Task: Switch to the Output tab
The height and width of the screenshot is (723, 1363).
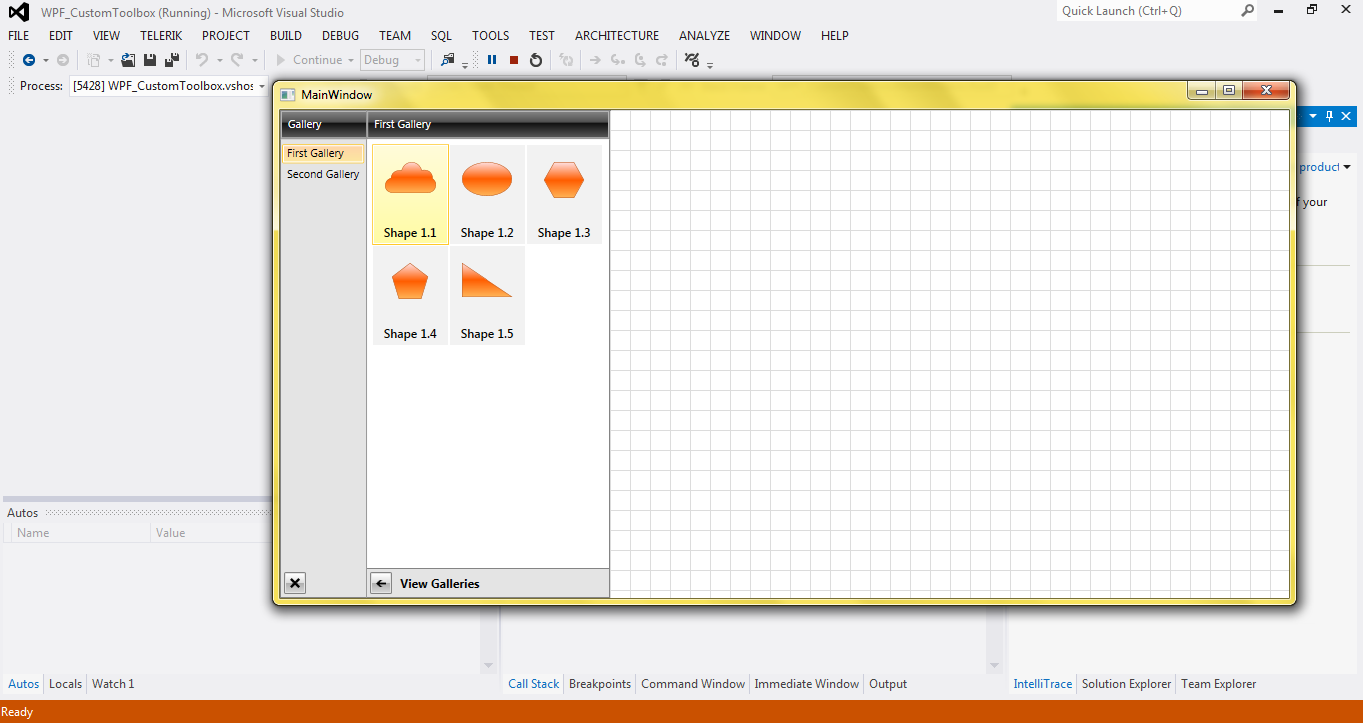Action: pos(888,684)
